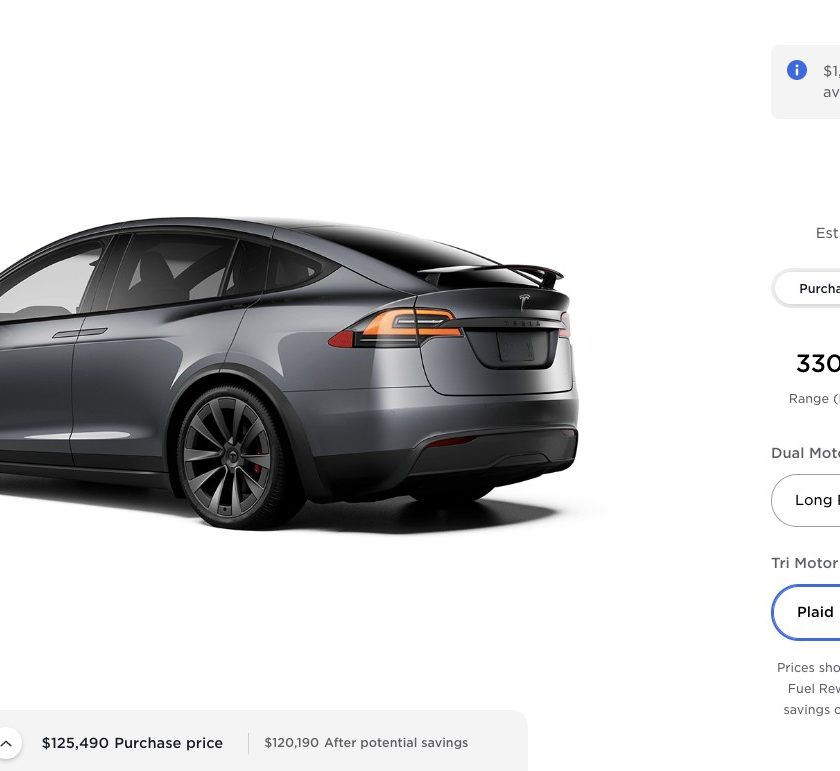The image size is (840, 771).
Task: Click the blue info circle icon
Action: (797, 70)
